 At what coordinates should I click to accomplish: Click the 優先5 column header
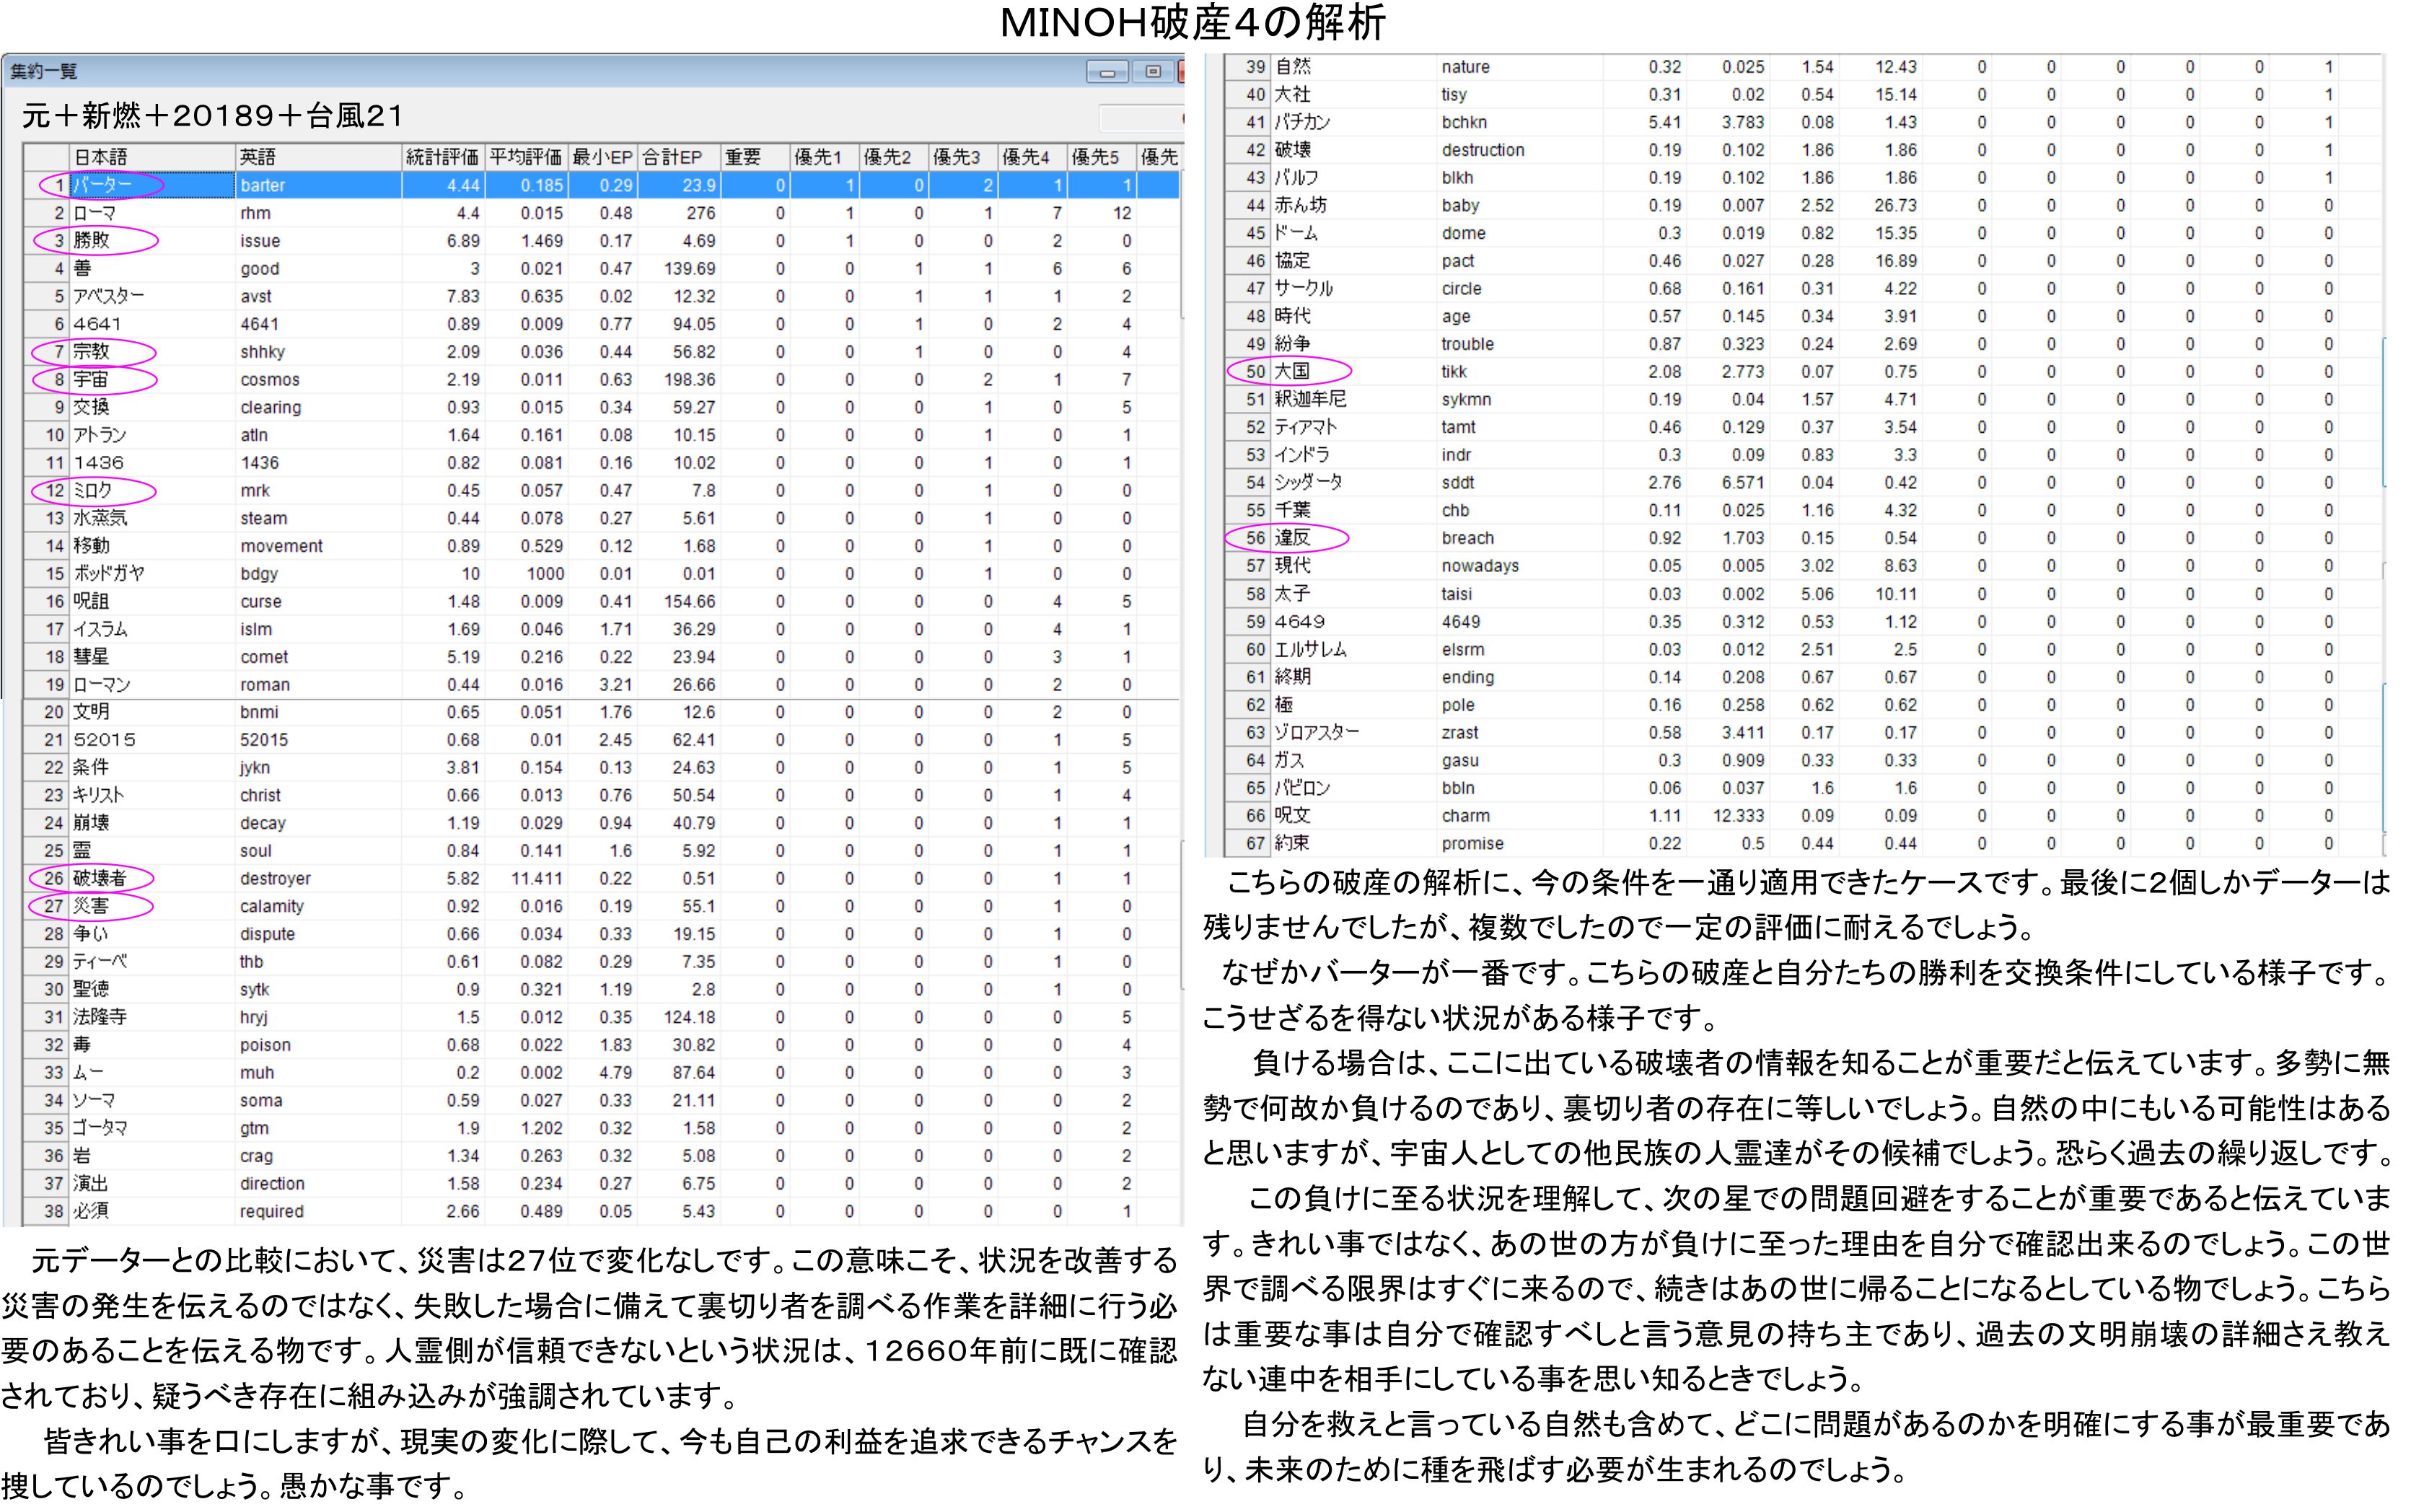[x=1098, y=157]
